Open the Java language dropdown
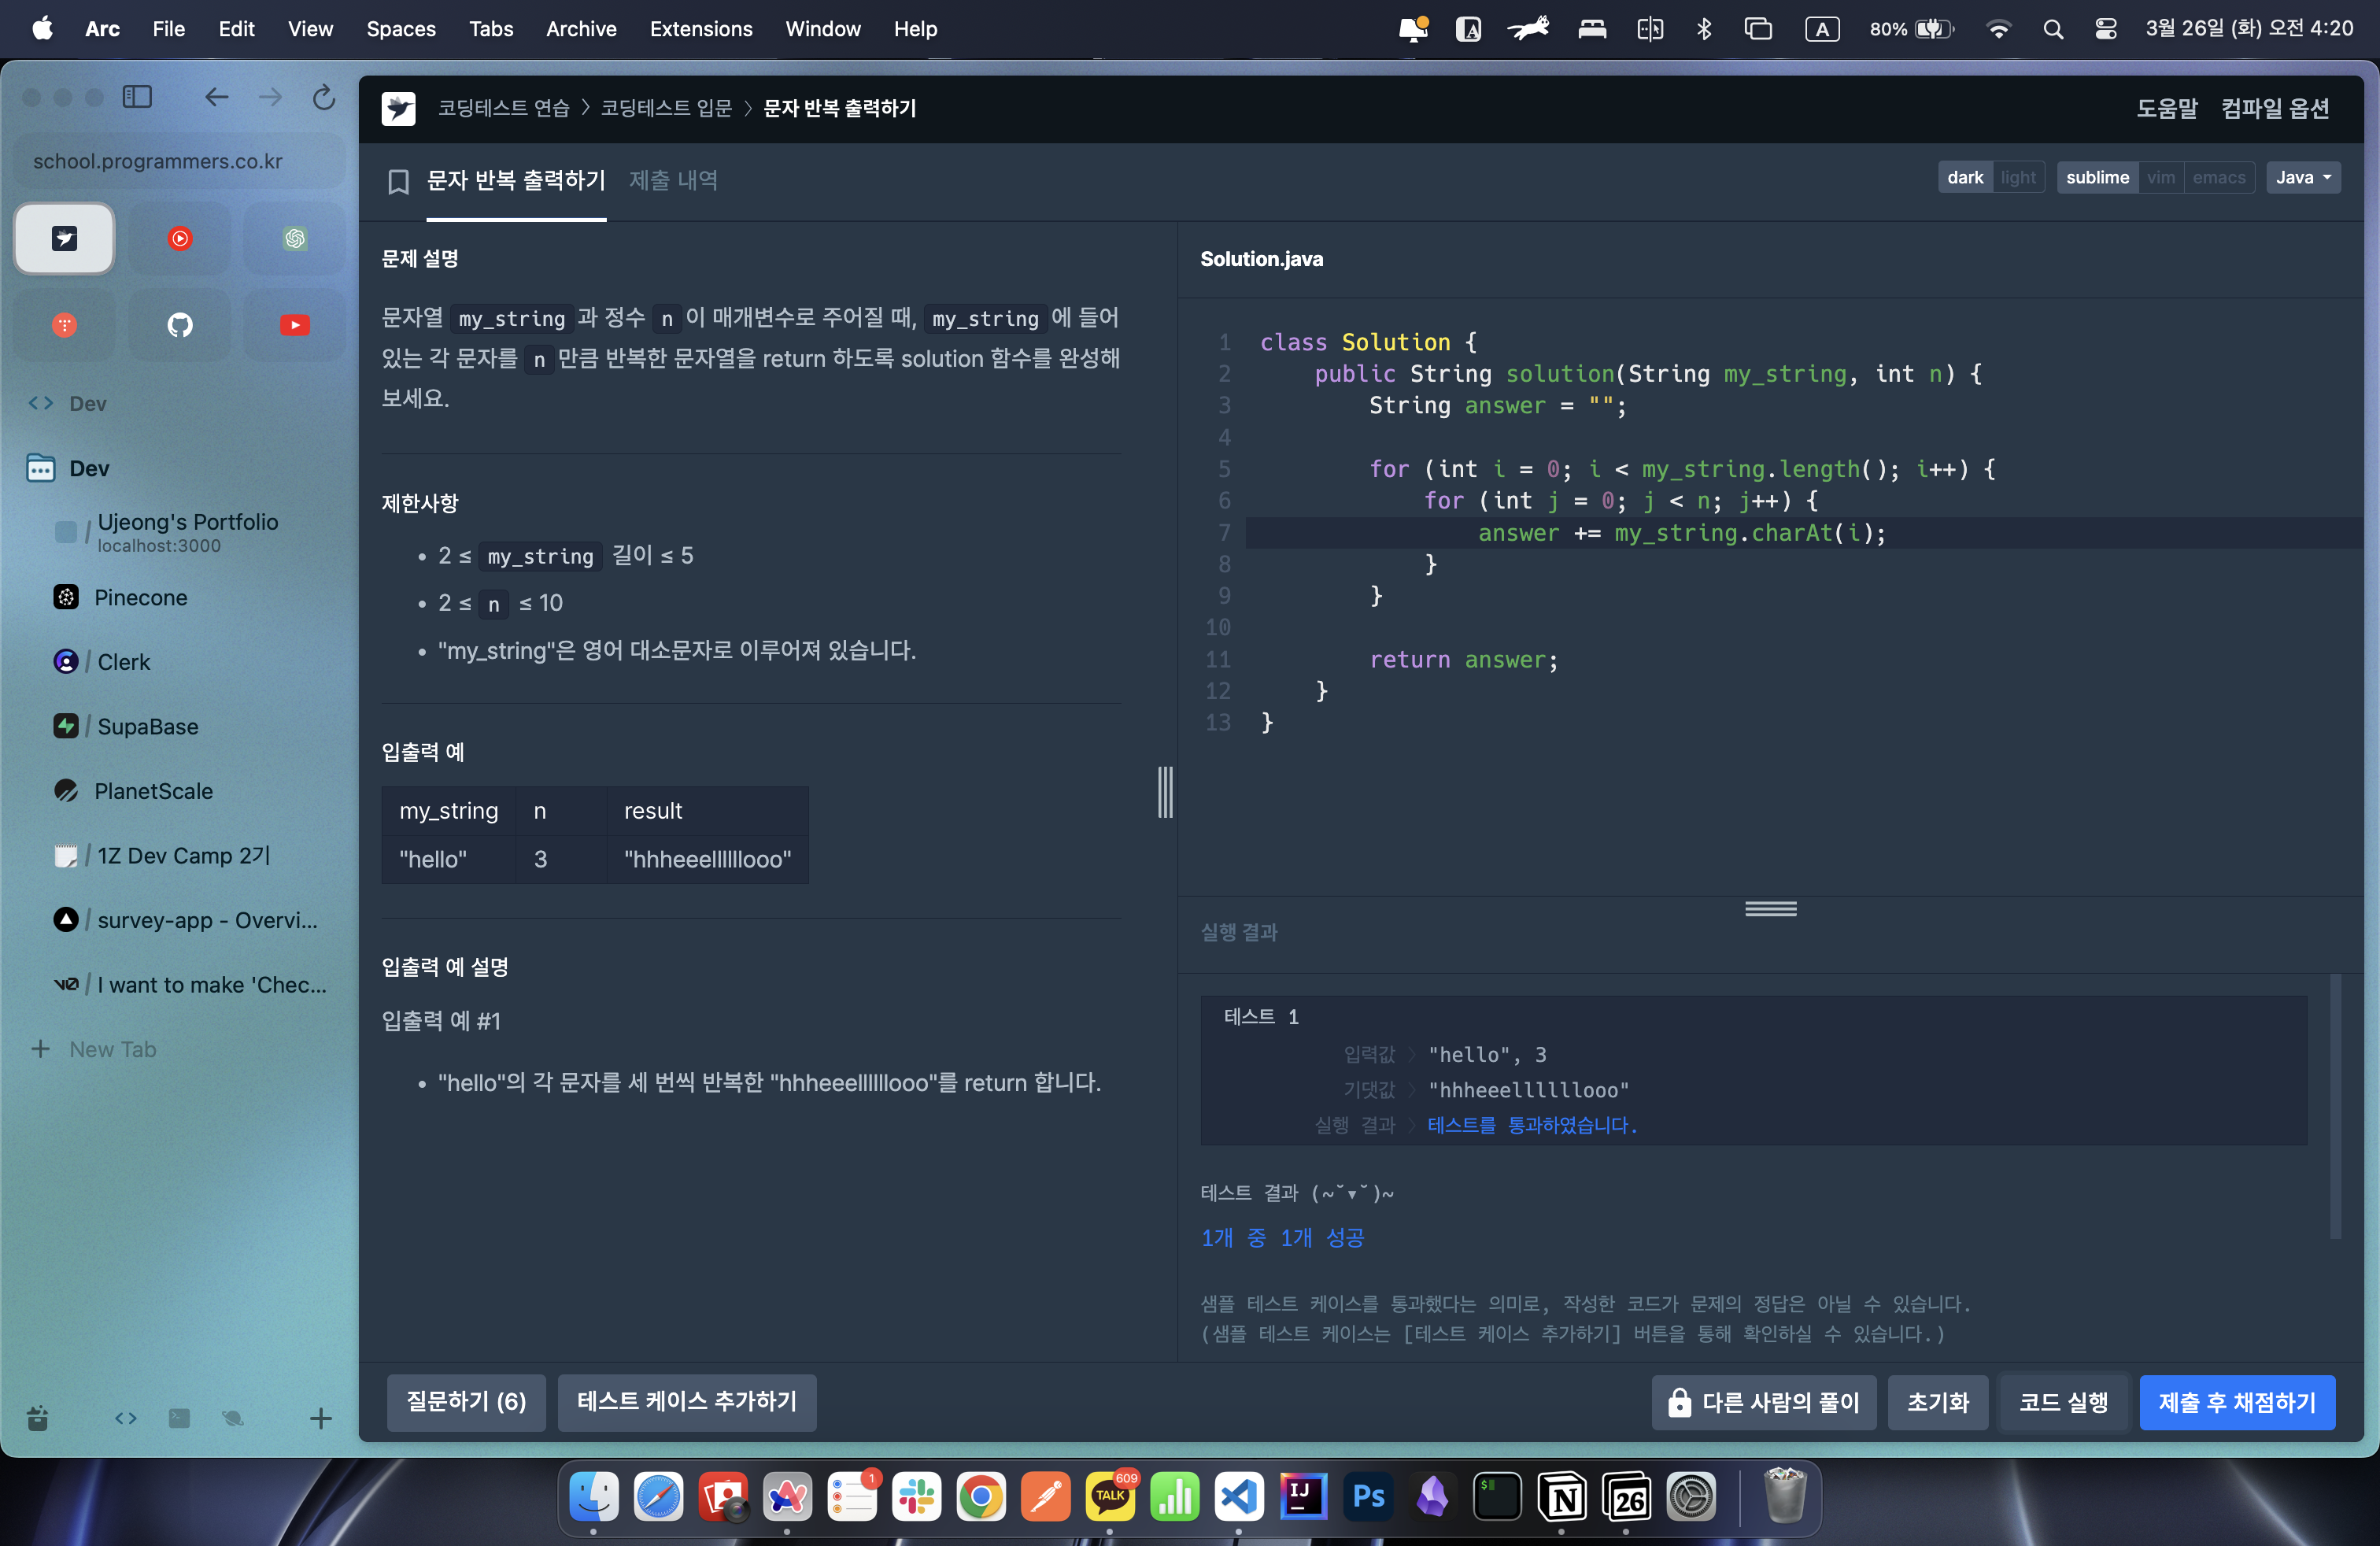Image resolution: width=2380 pixels, height=1546 pixels. (2302, 177)
